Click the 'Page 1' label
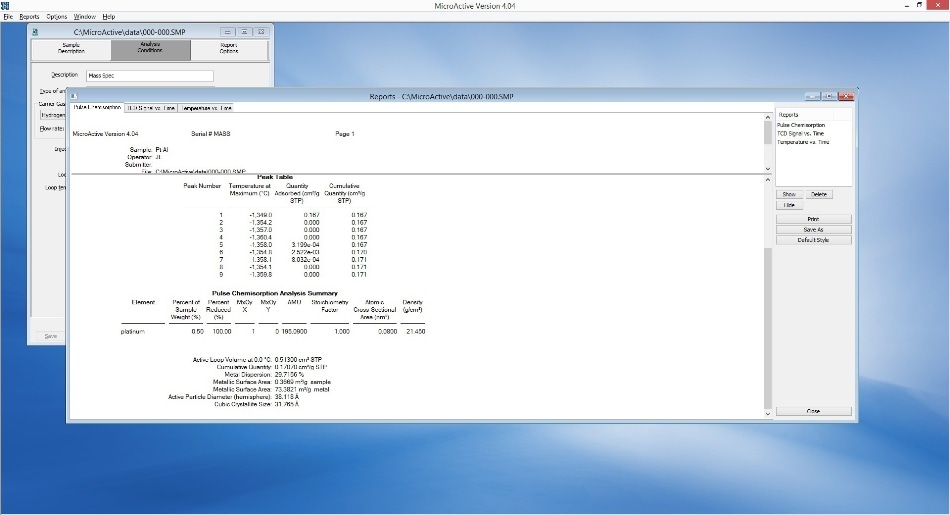Screen dimensions: 950x515 tap(345, 134)
